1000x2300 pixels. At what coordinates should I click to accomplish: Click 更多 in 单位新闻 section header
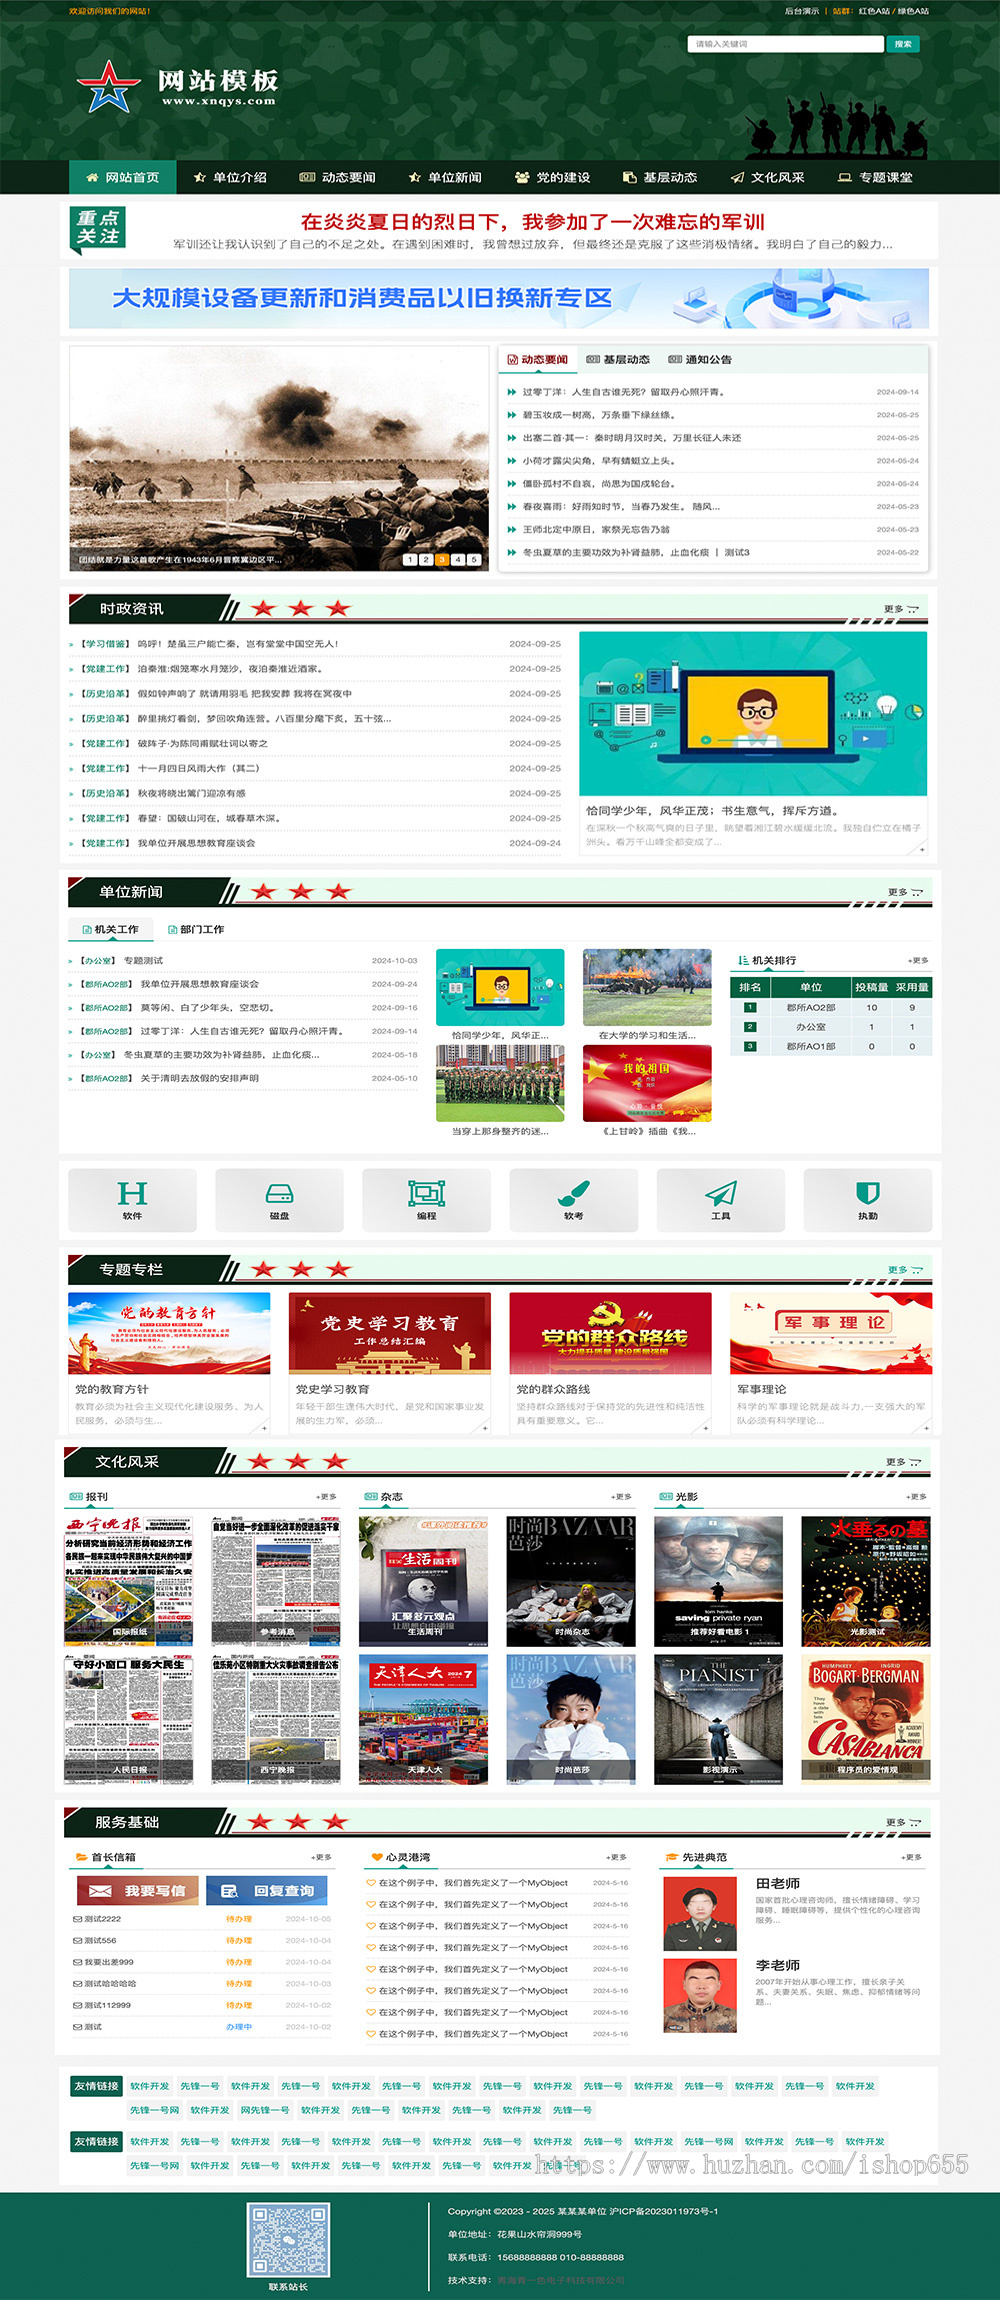tap(905, 892)
